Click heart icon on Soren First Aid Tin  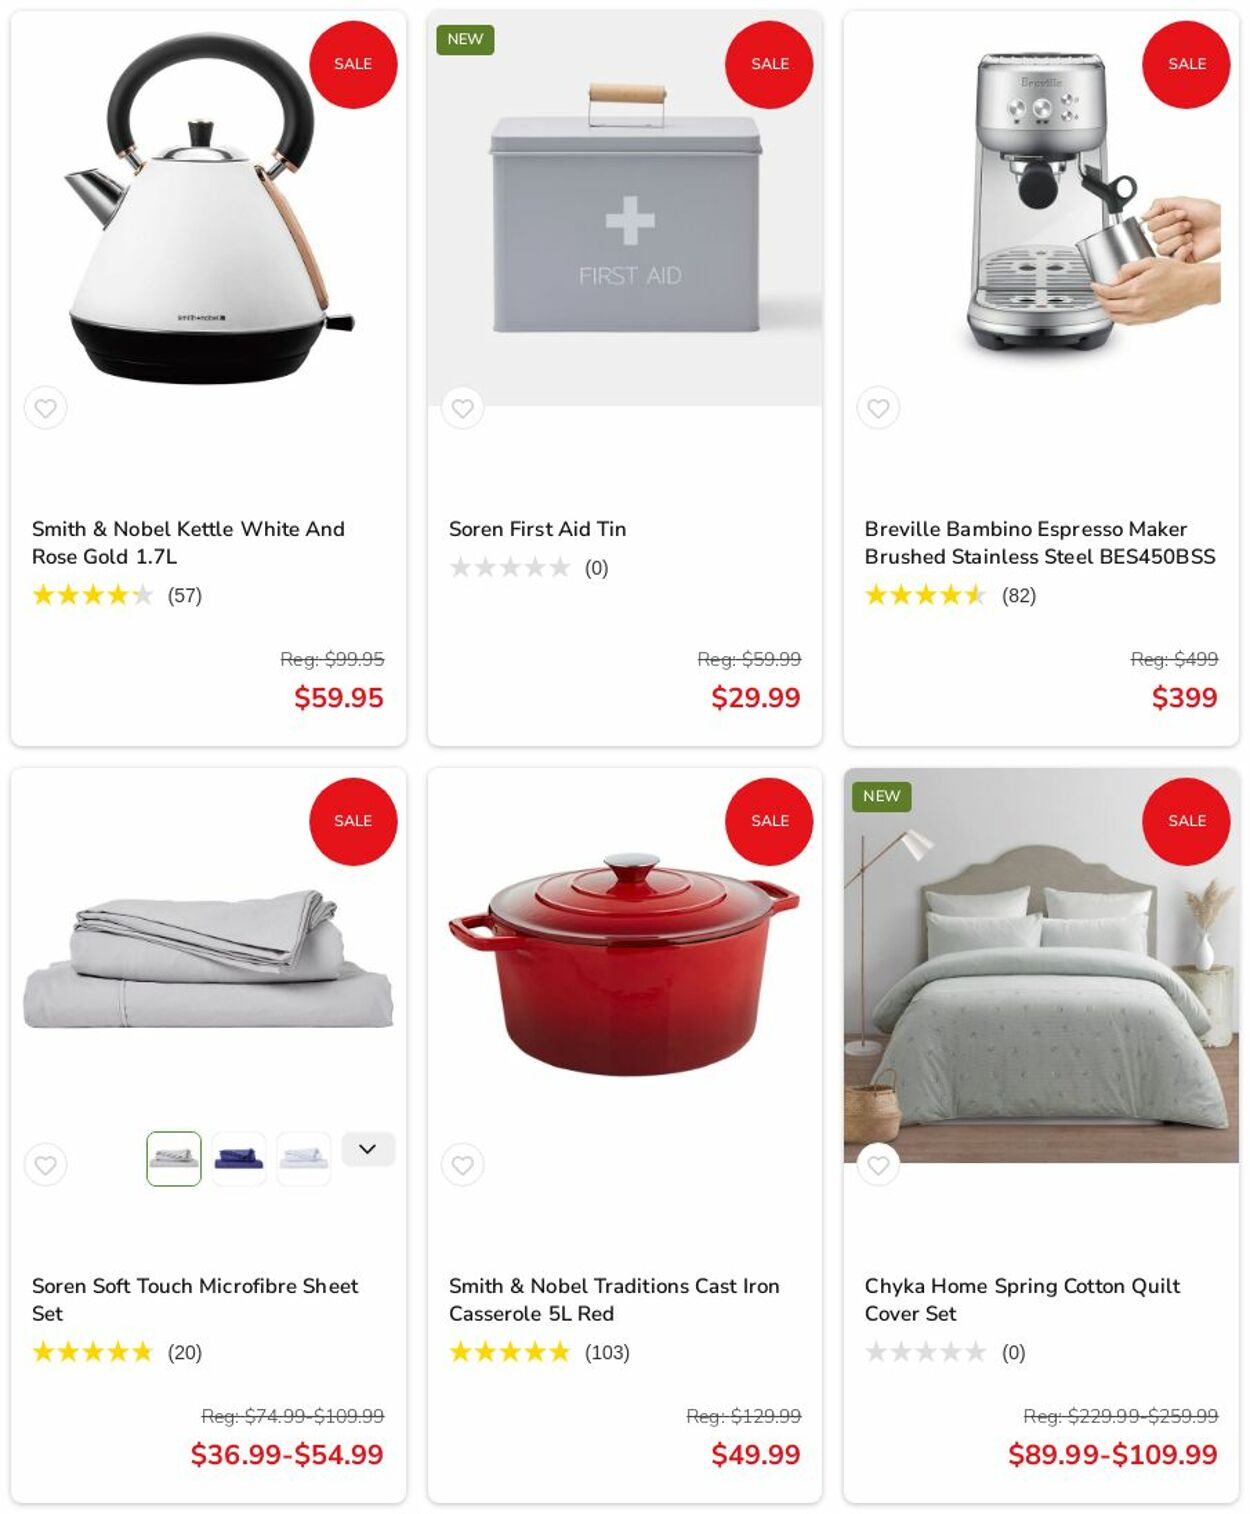pos(462,408)
